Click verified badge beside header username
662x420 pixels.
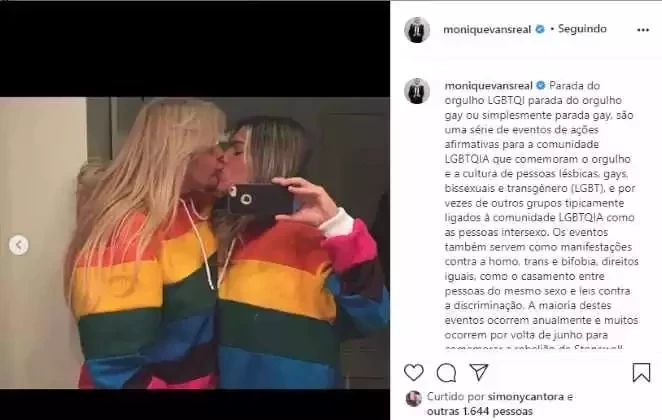point(540,30)
